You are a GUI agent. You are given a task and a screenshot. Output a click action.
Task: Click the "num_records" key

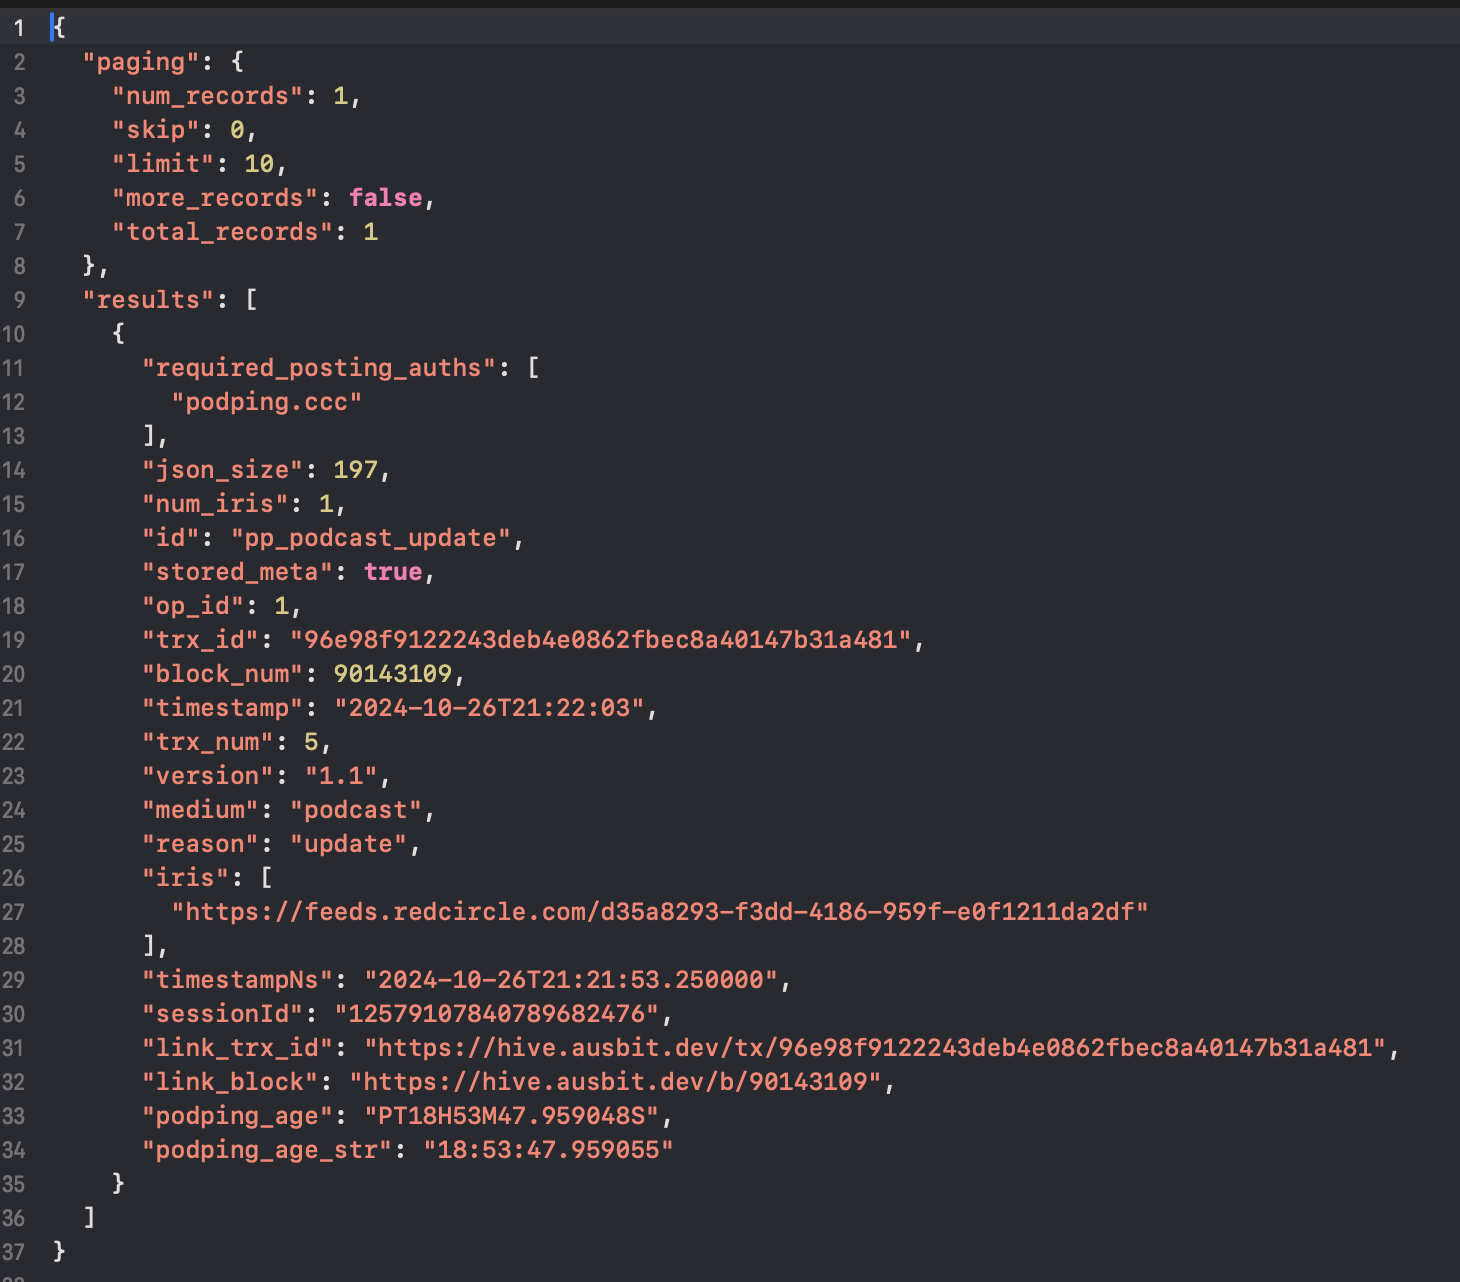coord(208,96)
